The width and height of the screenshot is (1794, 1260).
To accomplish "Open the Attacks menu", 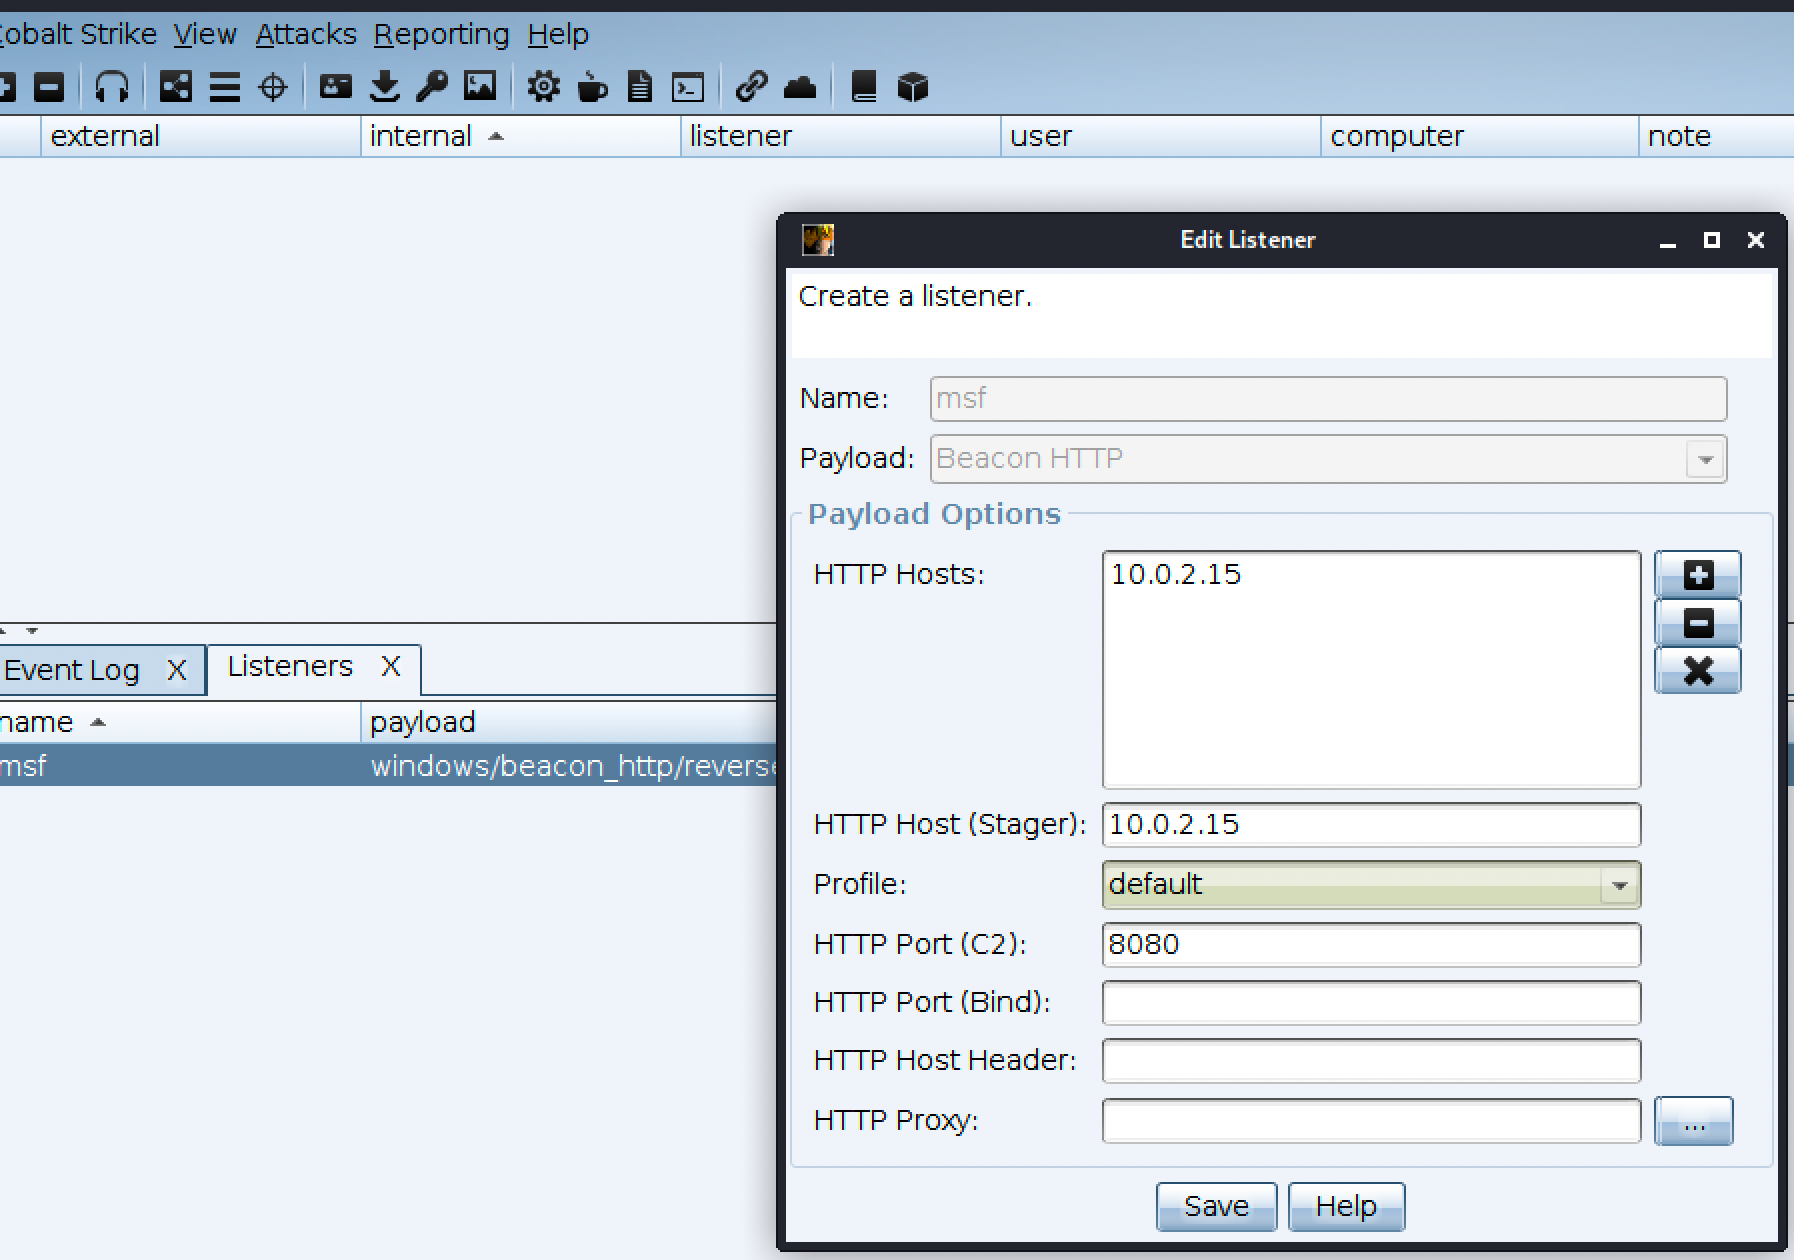I will (x=305, y=34).
